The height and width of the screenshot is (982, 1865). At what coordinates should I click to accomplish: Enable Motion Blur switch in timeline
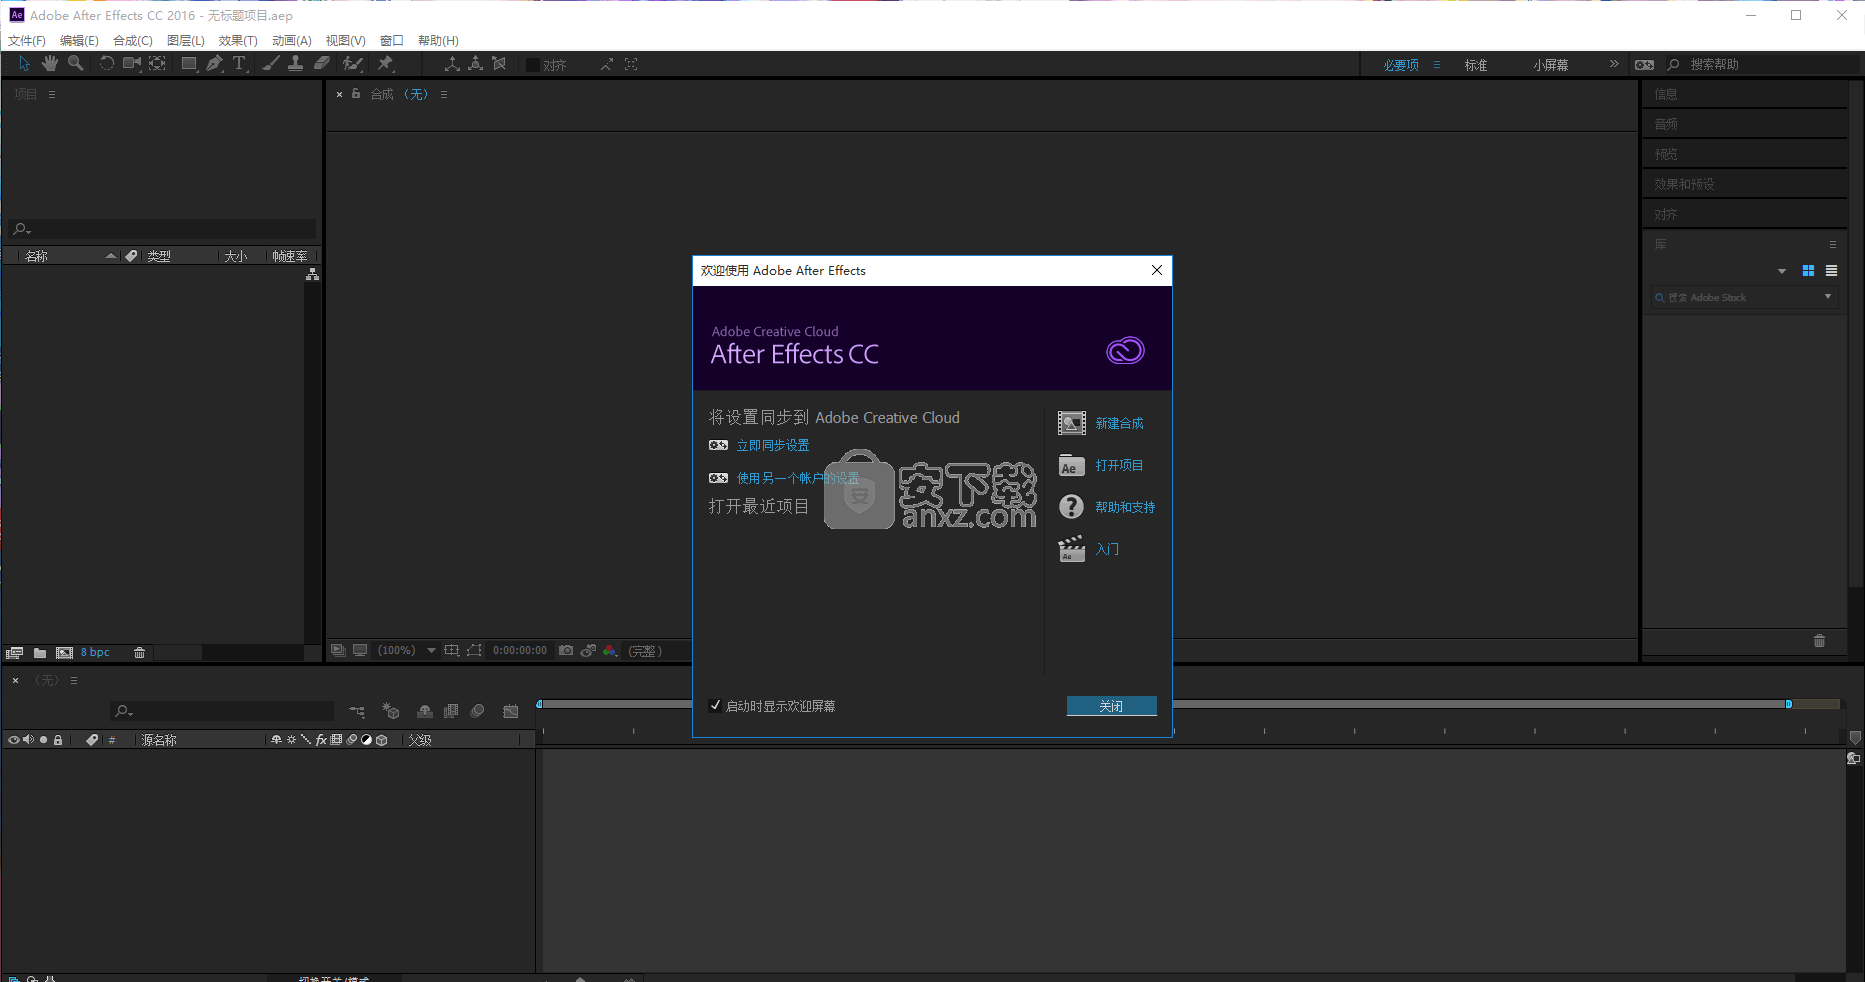[478, 711]
